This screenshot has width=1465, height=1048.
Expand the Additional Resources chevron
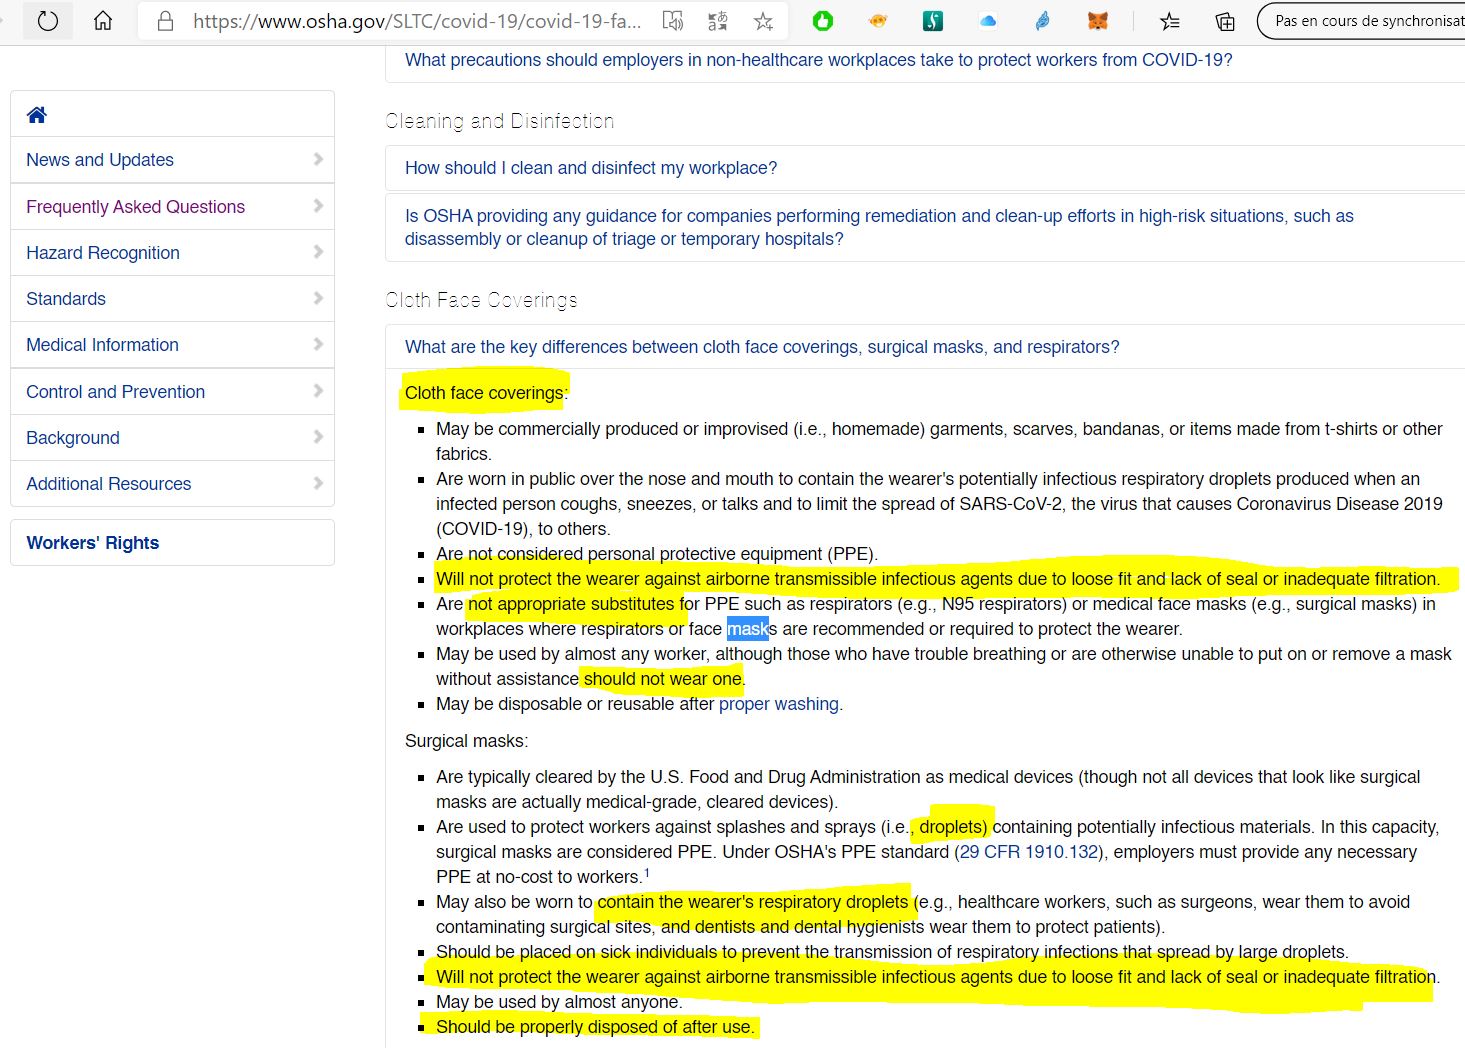tap(318, 483)
